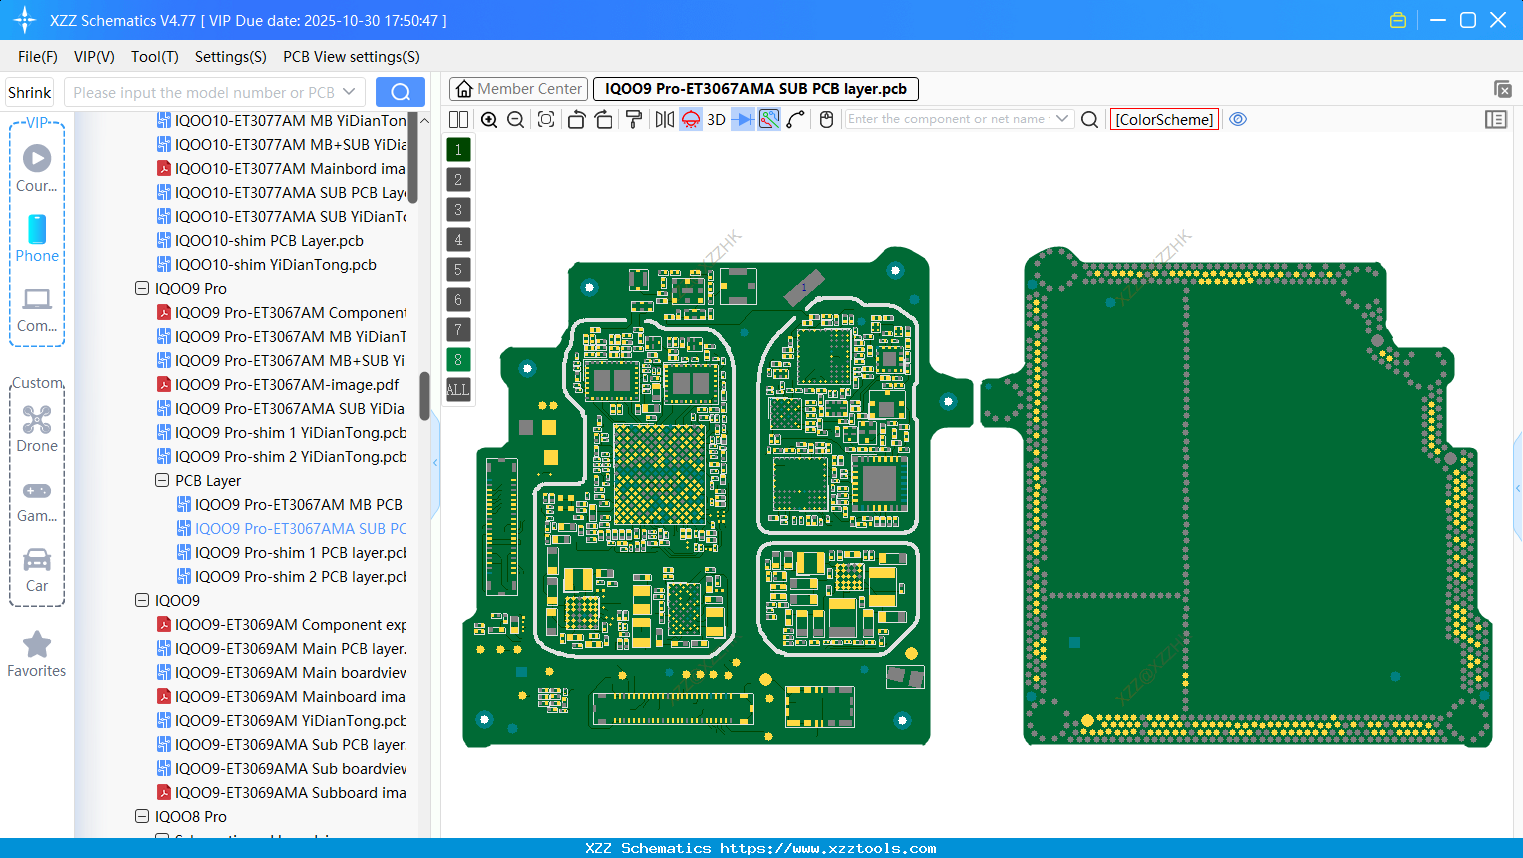Viewport: 1523px width, 858px height.
Task: Switch the board to 3D view
Action: [x=716, y=119]
